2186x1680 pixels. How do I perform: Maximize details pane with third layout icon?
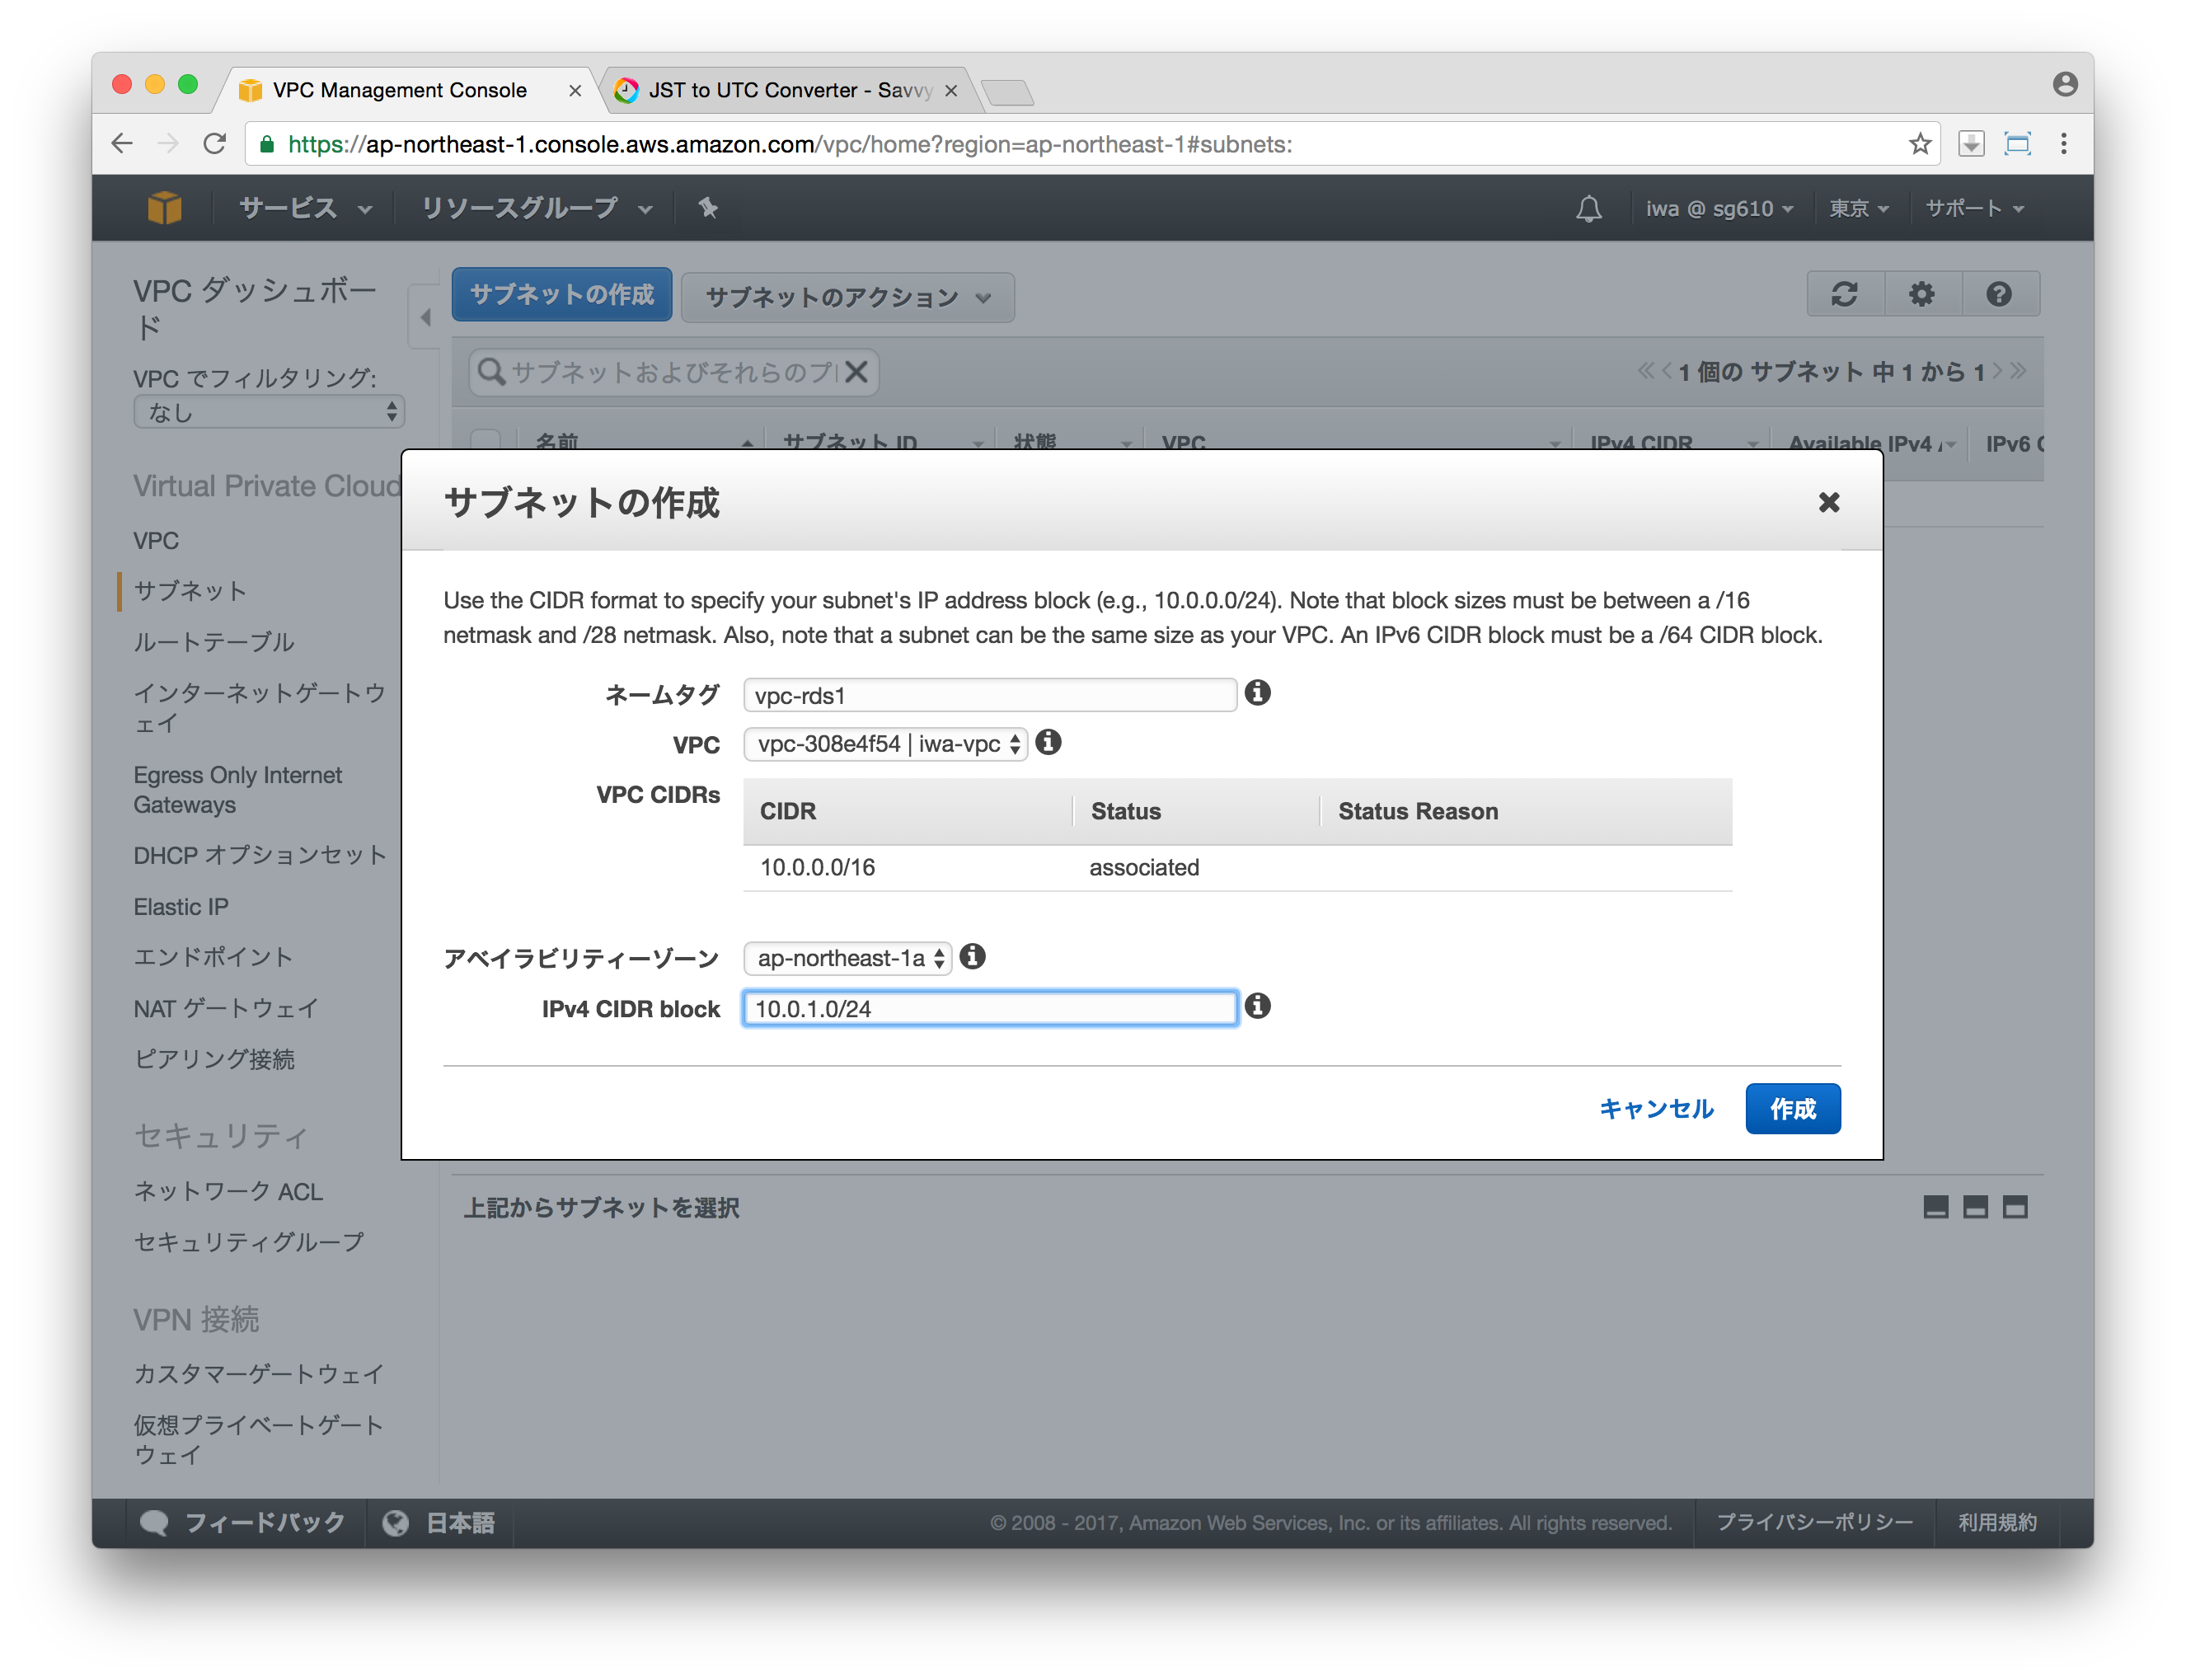2014,1207
